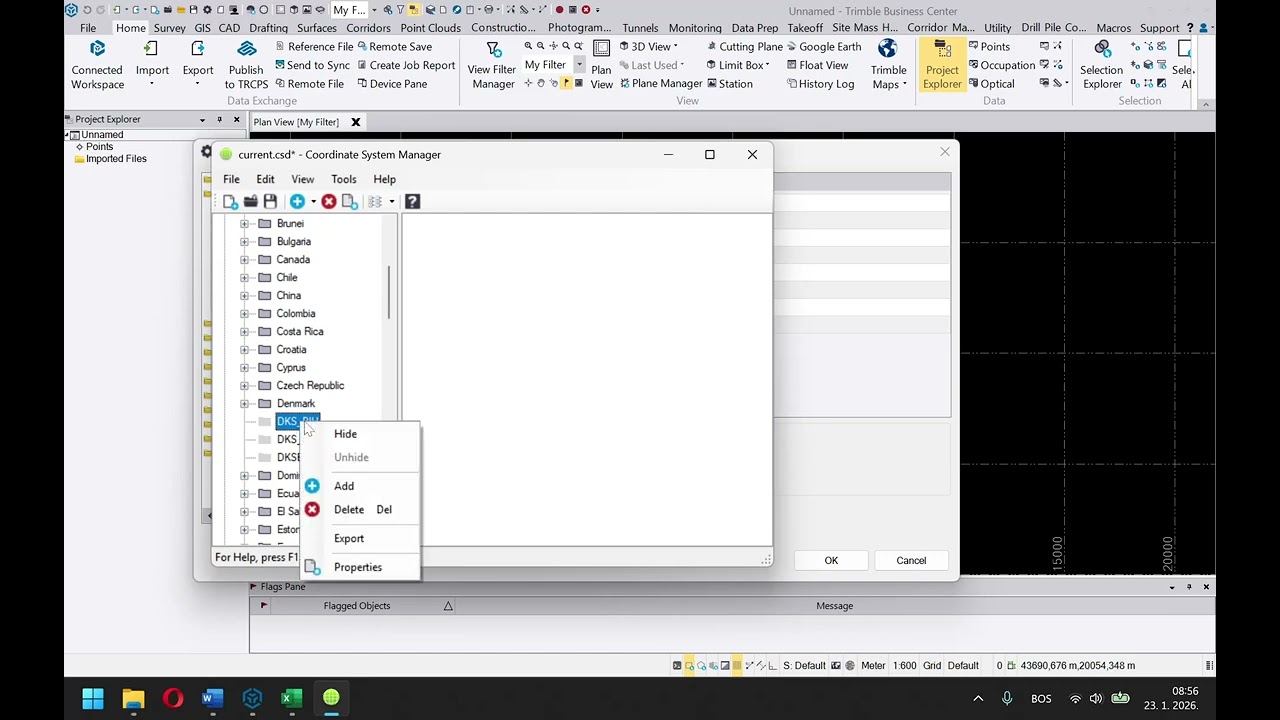Click the Help question mark toolbar icon
This screenshot has height=720, width=1280.
412,202
